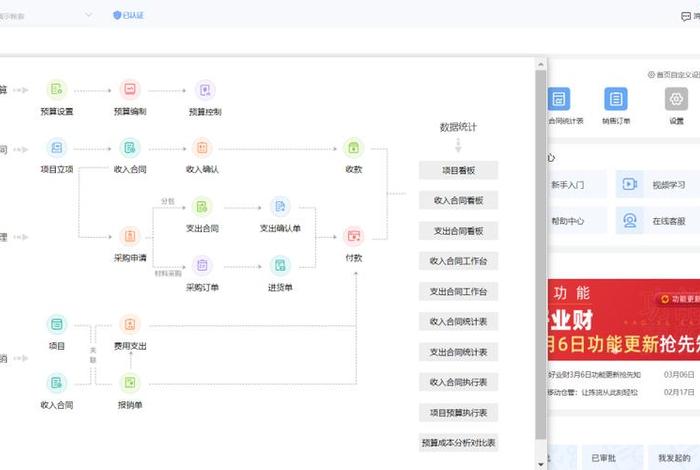The height and width of the screenshot is (470, 700).
Task: Click the 收入确认 icon
Action: [x=202, y=148]
